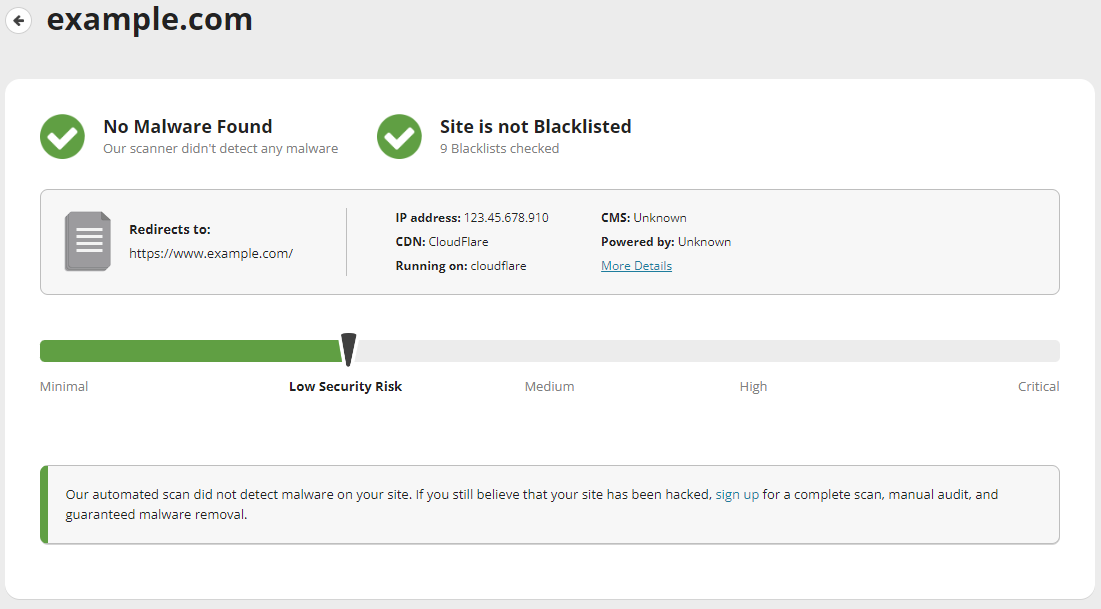Click the automated scan result message box
This screenshot has width=1101, height=609.
pos(550,503)
